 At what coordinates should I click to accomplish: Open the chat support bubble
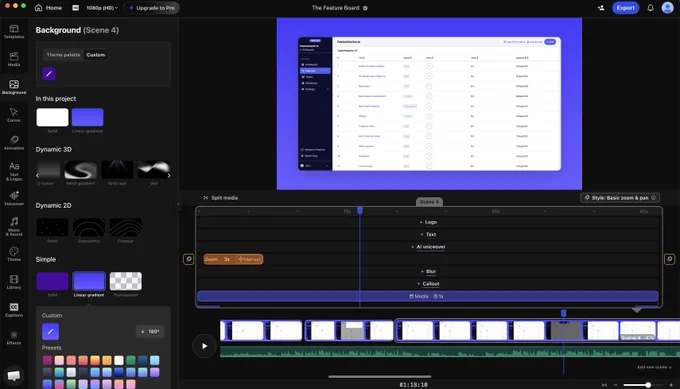(13, 375)
